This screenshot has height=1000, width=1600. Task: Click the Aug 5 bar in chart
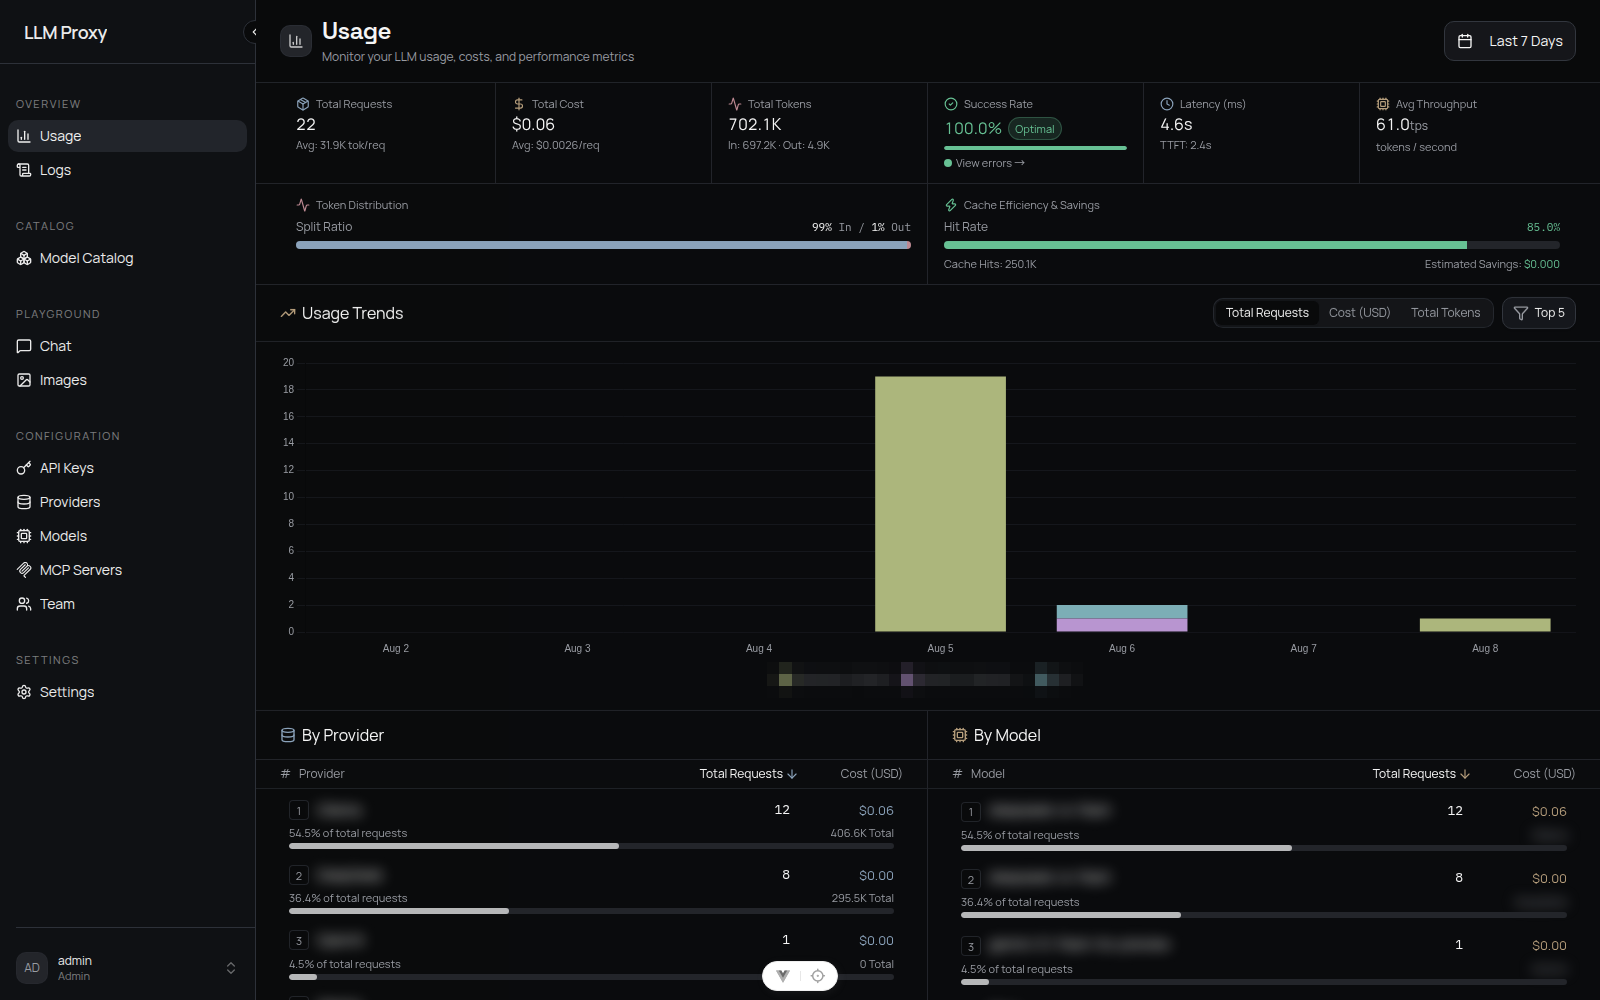click(x=940, y=504)
